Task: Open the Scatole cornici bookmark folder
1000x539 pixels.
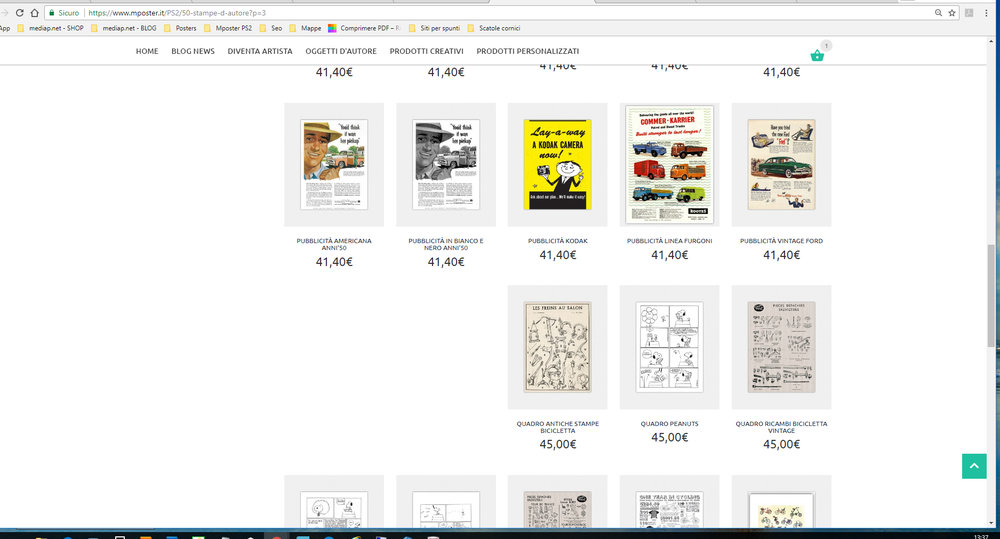Action: coord(494,28)
